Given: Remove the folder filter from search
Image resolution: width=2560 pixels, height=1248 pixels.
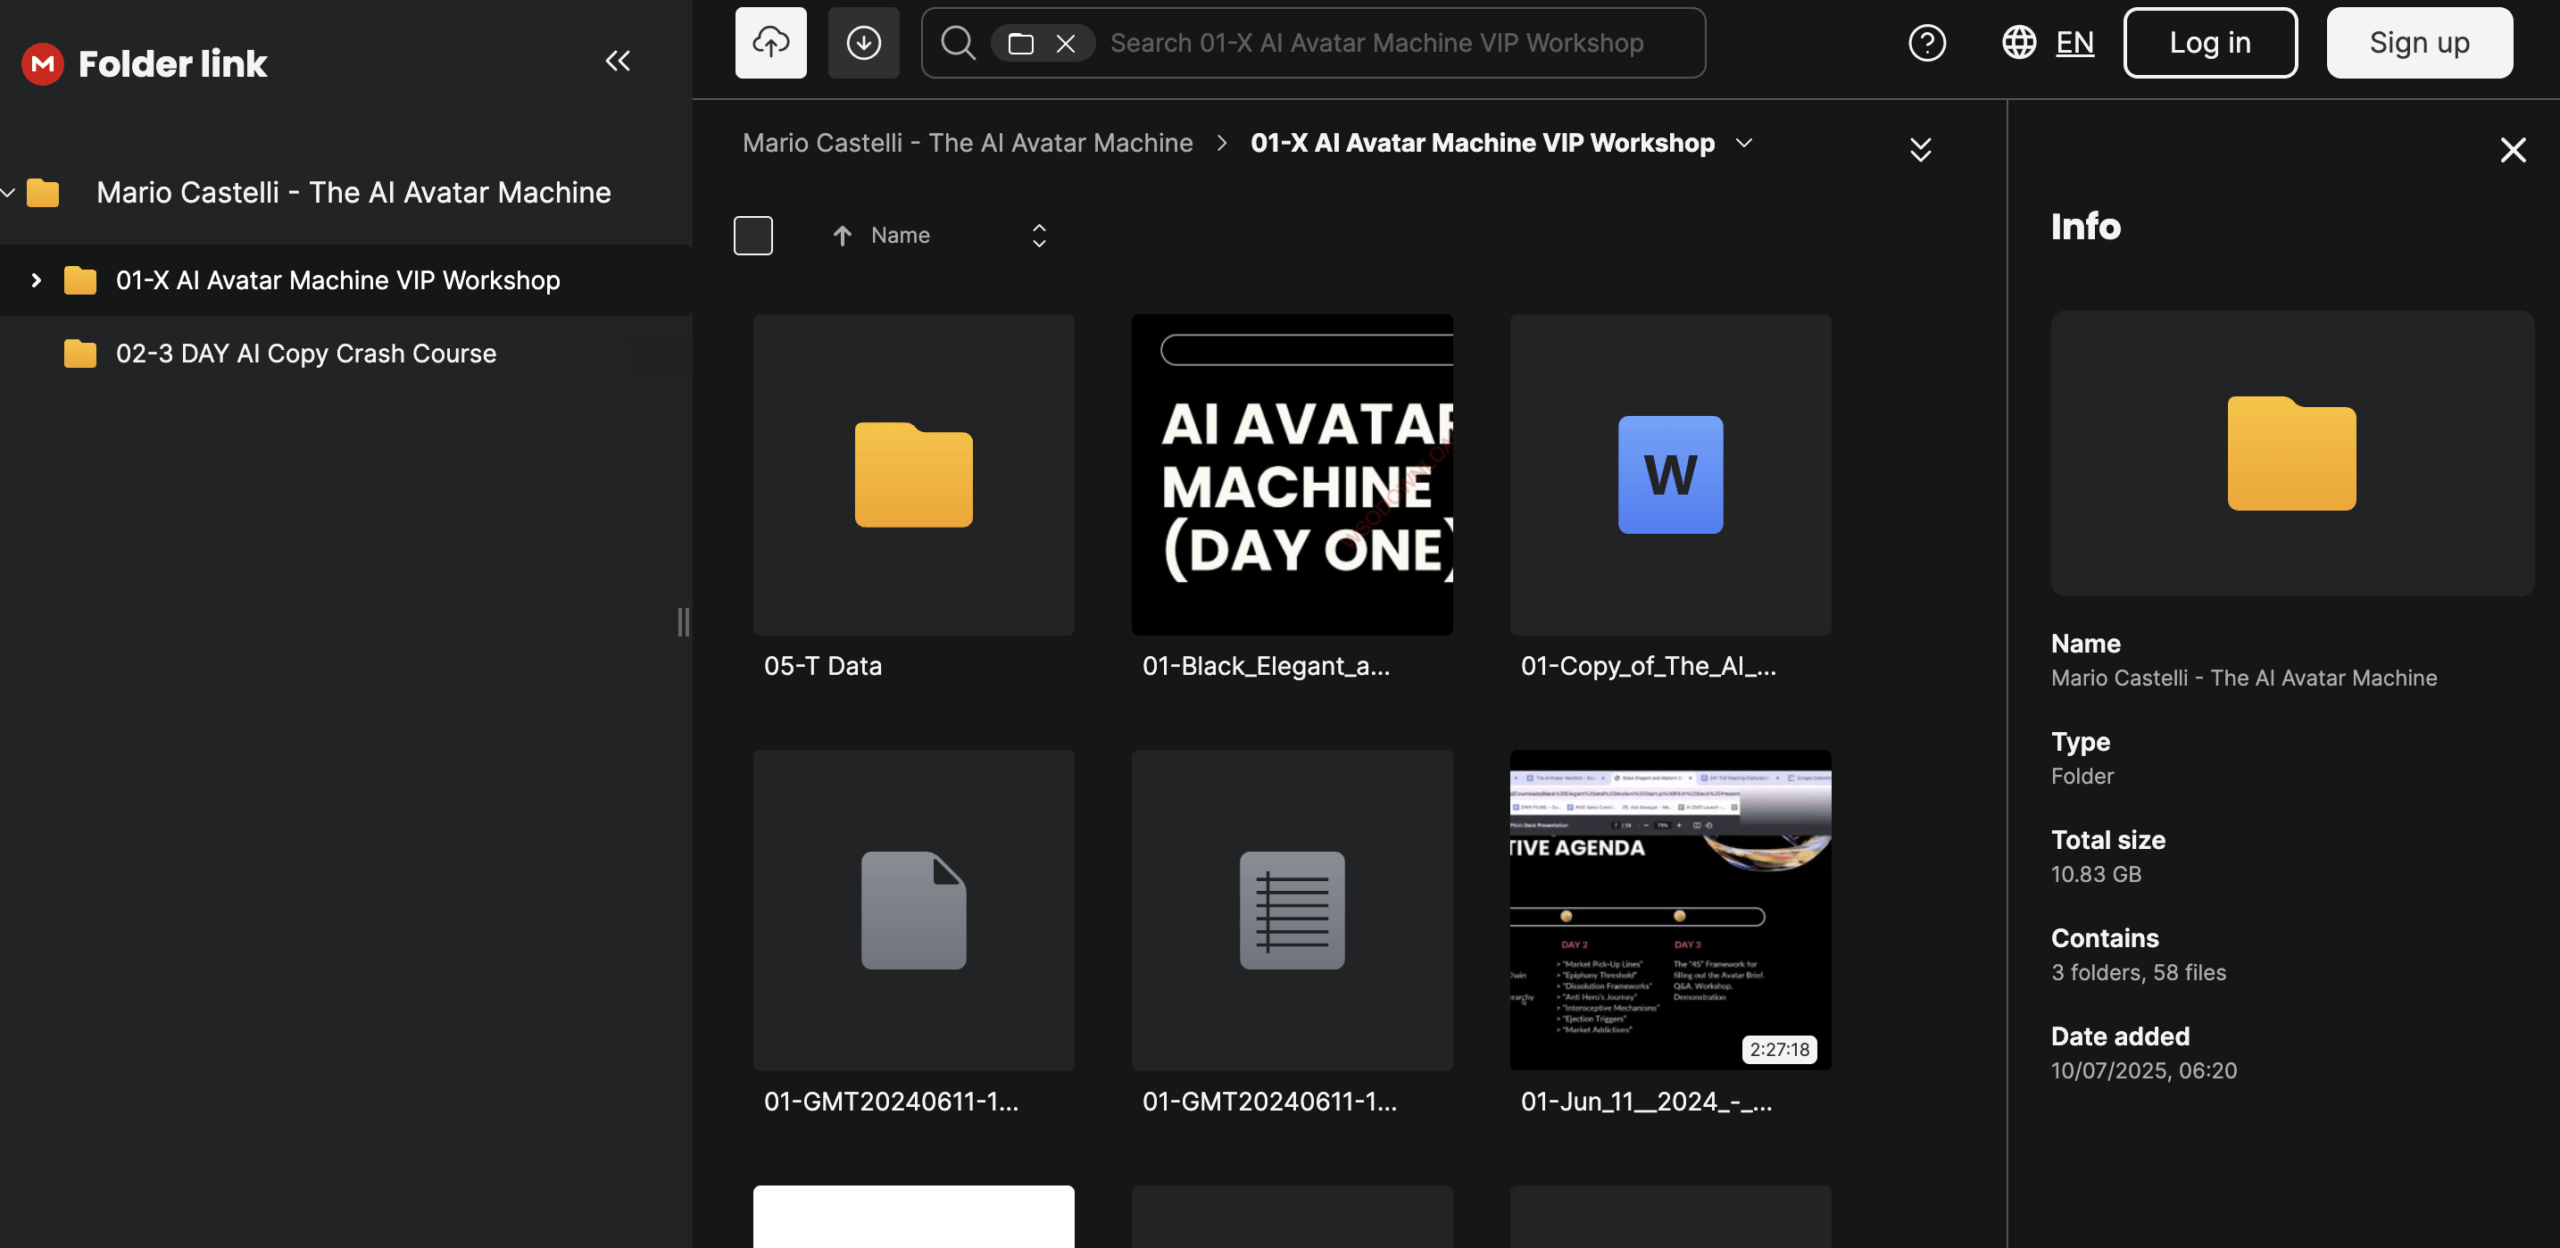Looking at the screenshot, I should 1066,43.
